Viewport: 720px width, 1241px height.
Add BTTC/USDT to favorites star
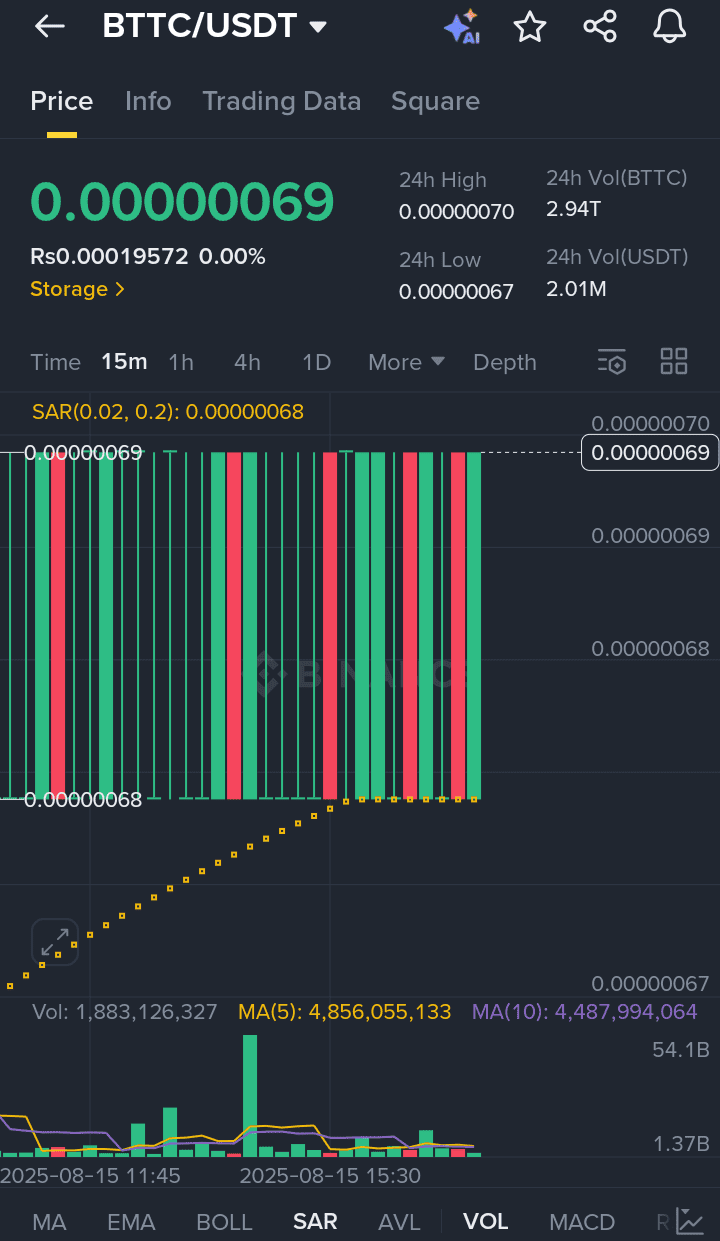[x=530, y=27]
